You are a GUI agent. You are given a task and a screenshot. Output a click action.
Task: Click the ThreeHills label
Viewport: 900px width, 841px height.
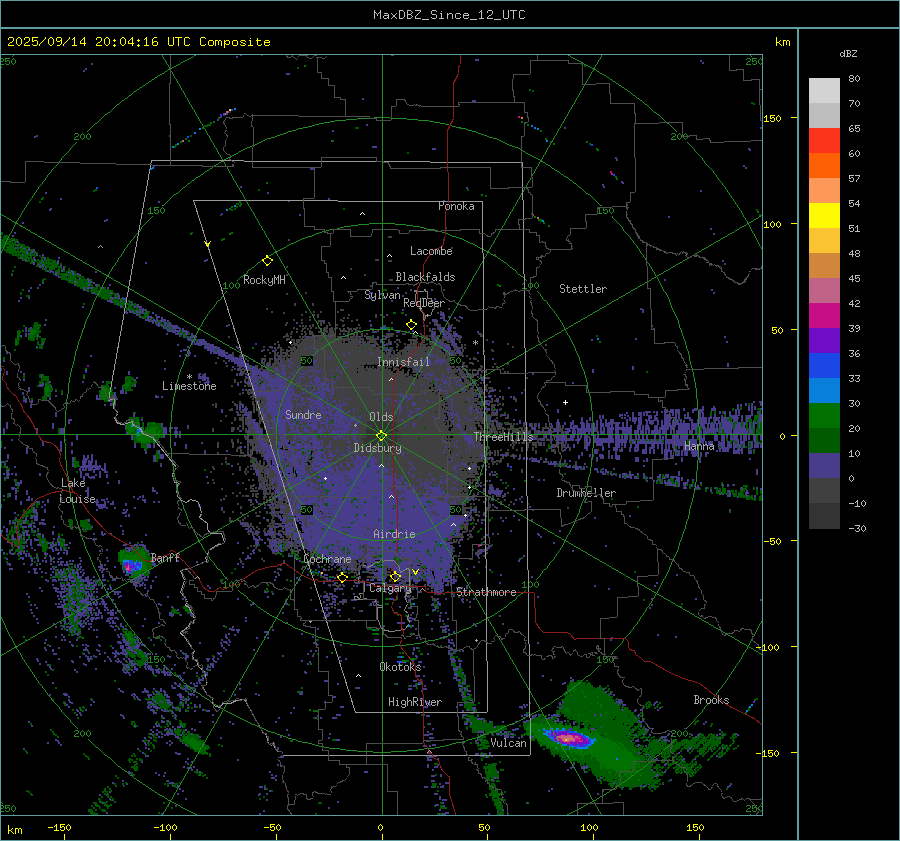[x=503, y=437]
